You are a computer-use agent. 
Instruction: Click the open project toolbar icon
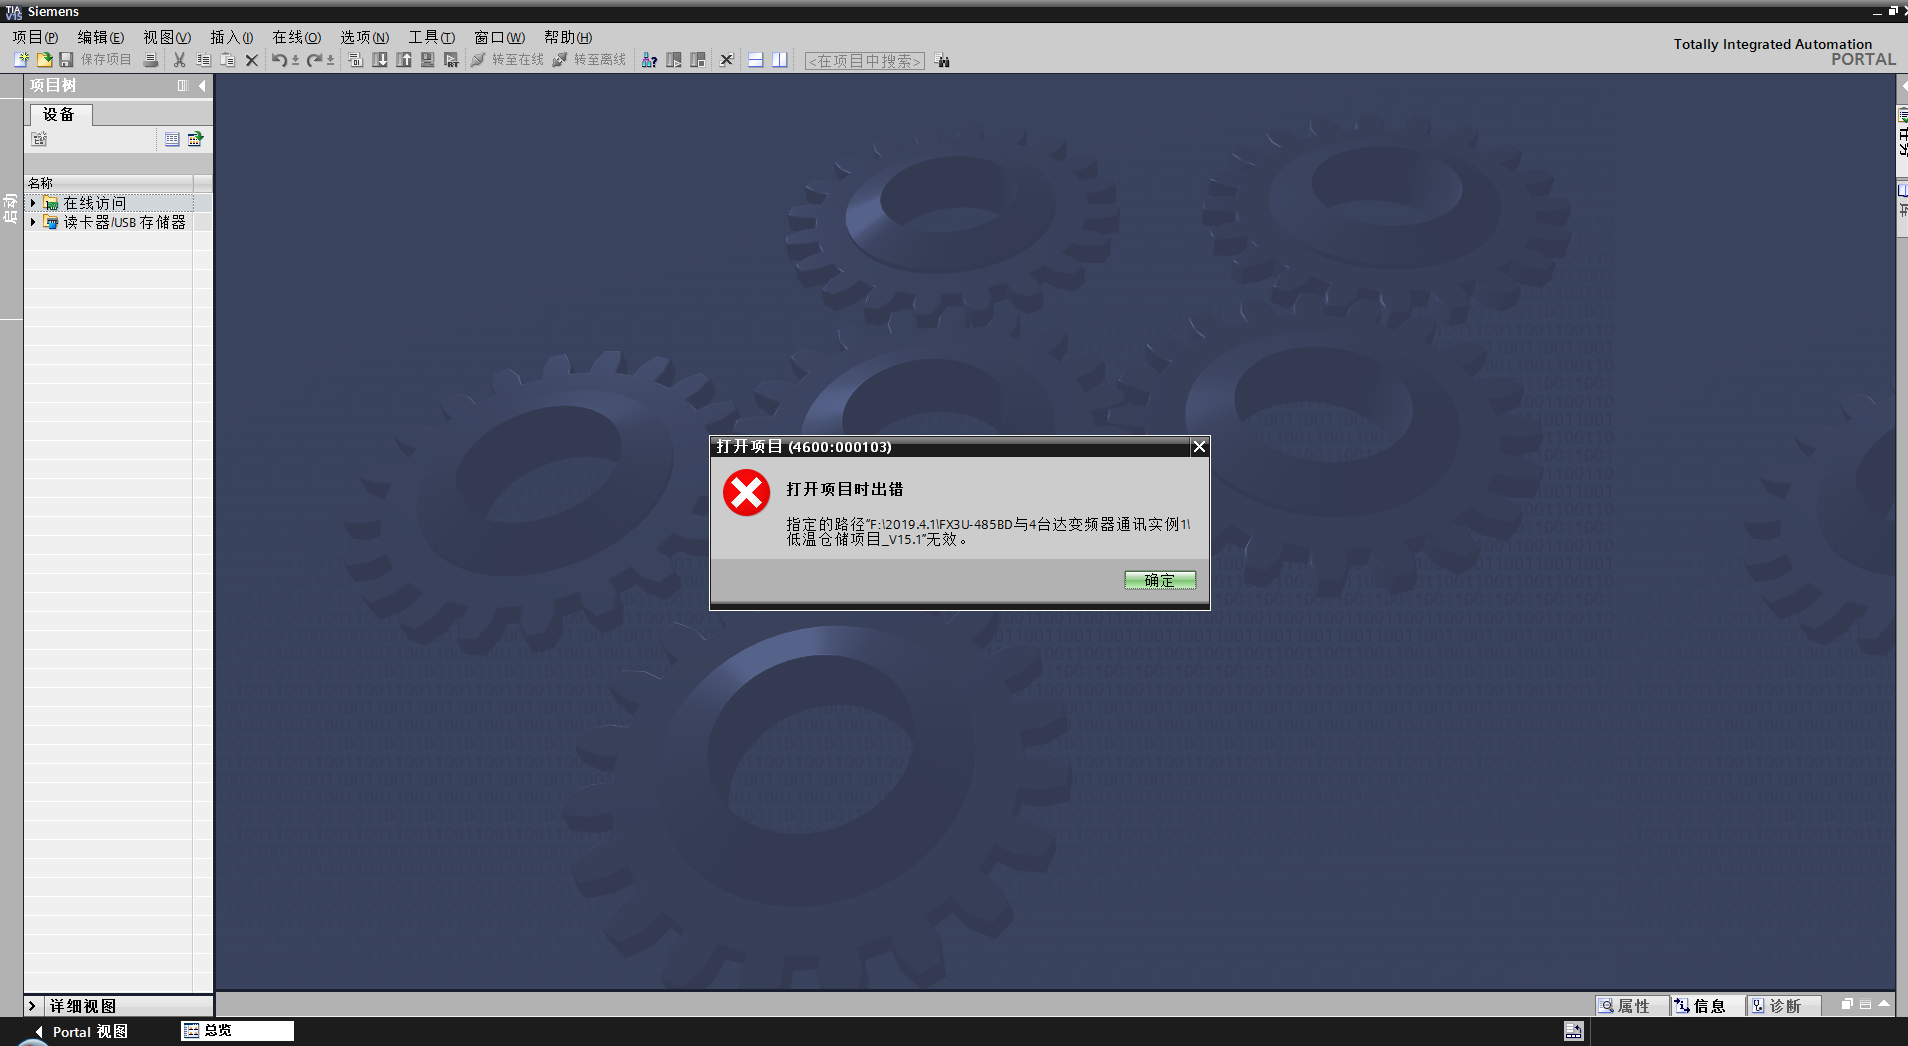[44, 60]
